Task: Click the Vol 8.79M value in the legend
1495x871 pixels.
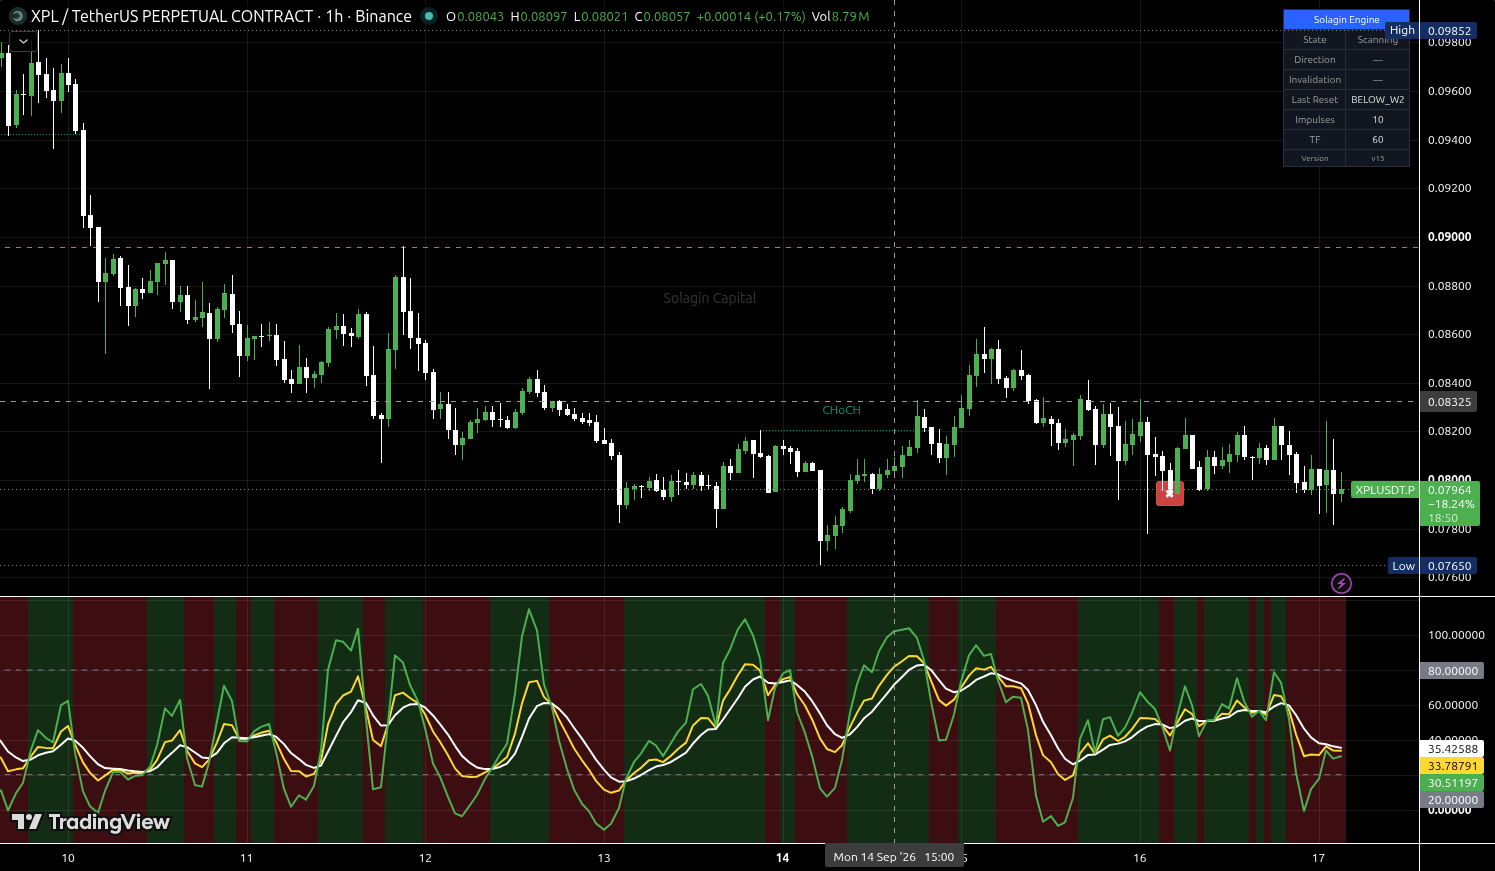Action: [x=840, y=17]
